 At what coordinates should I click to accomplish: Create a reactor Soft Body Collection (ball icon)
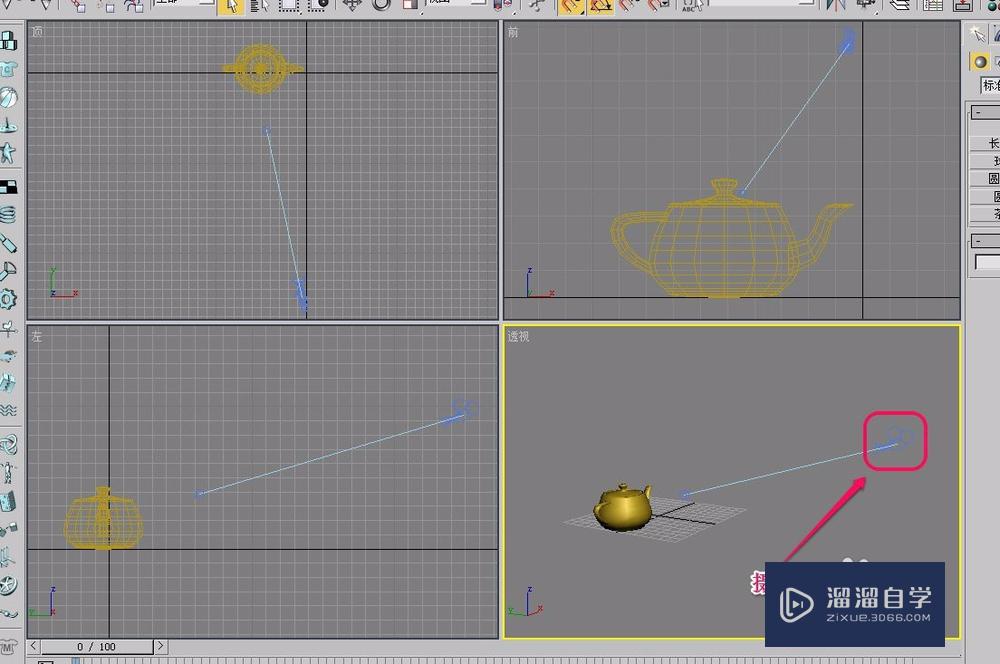[8, 98]
